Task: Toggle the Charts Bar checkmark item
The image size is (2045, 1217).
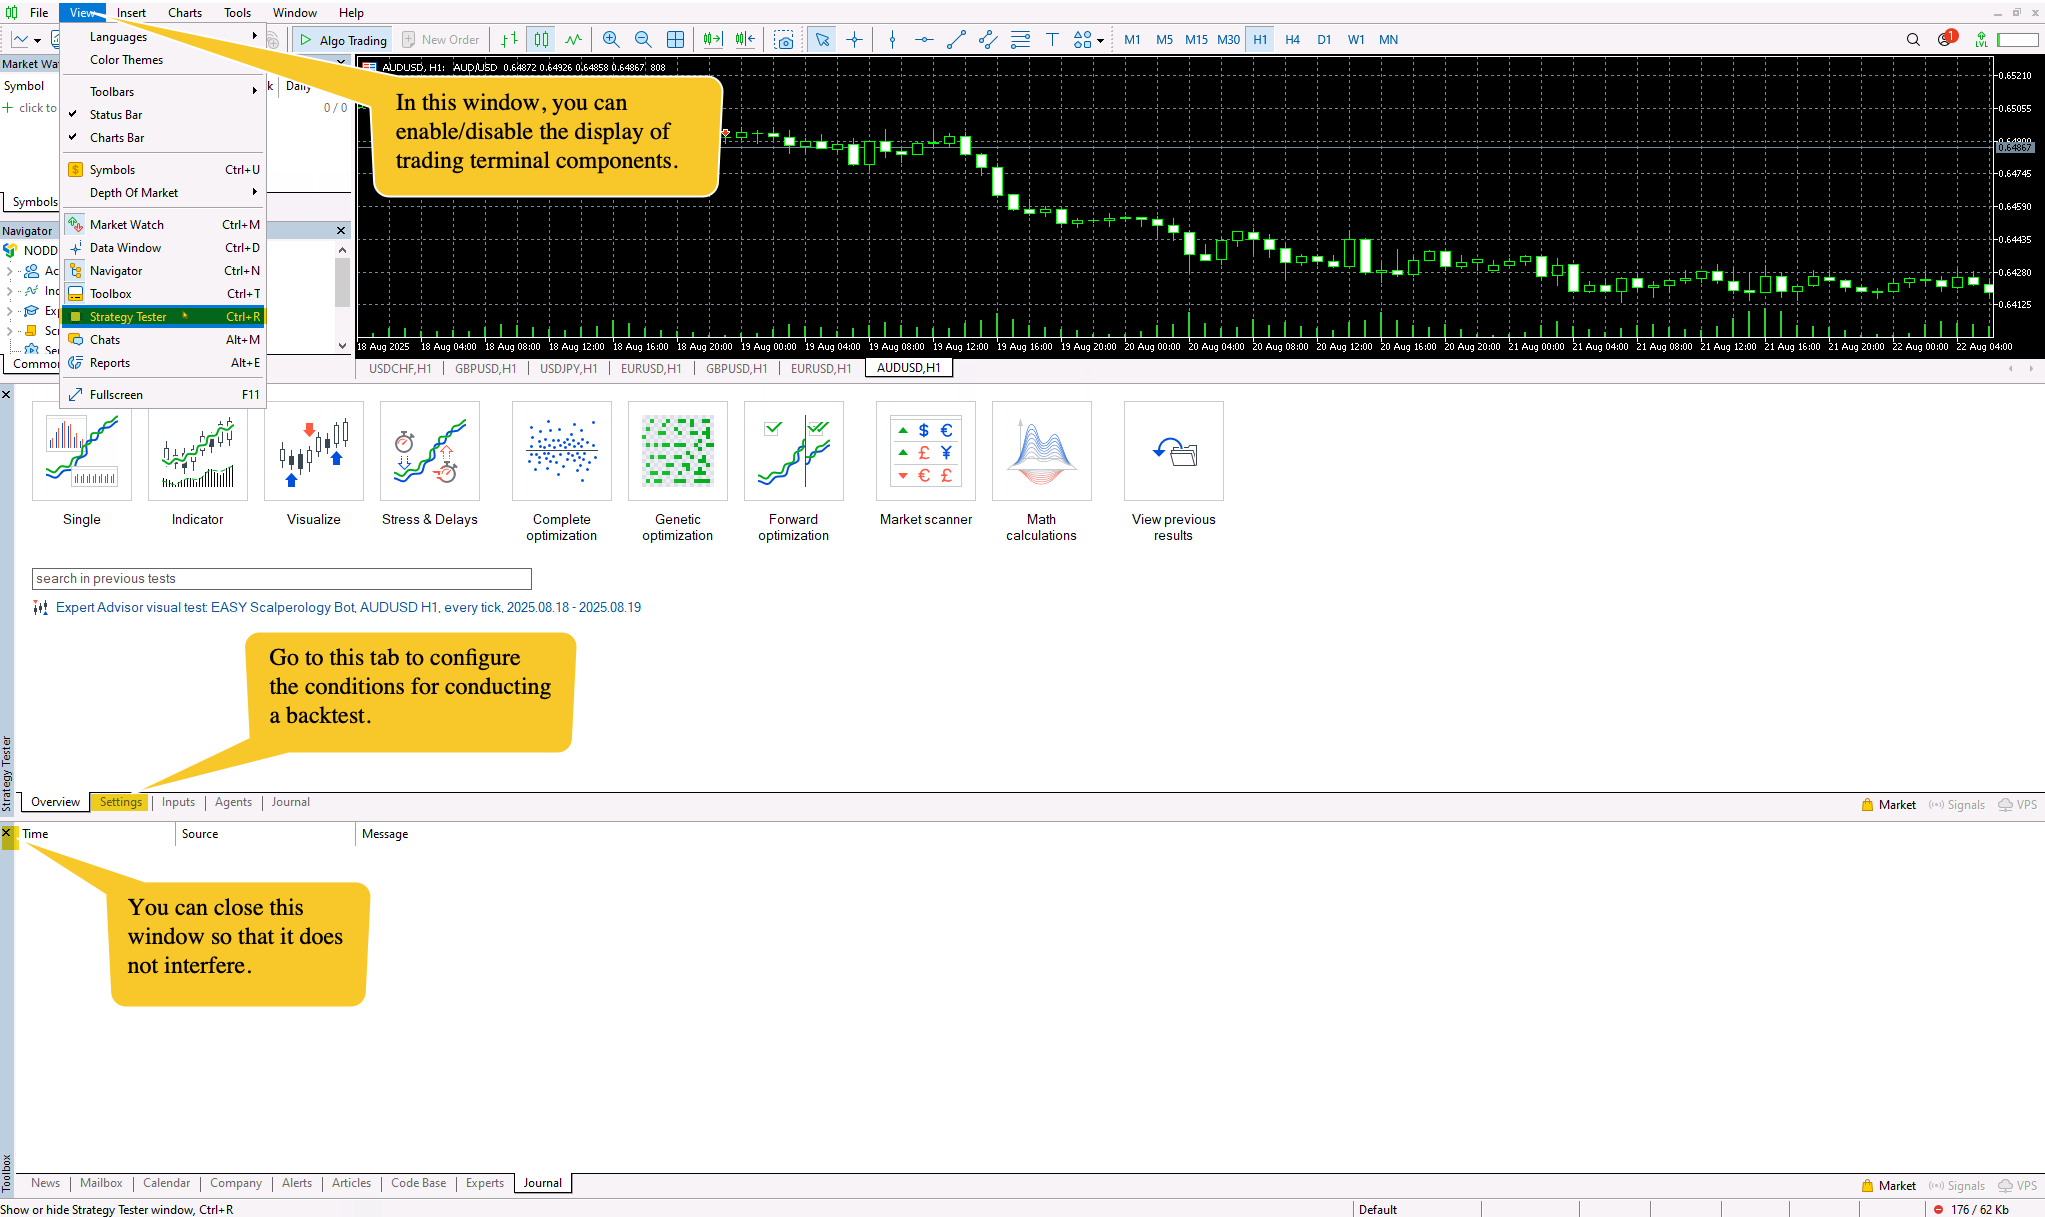Action: coord(117,138)
